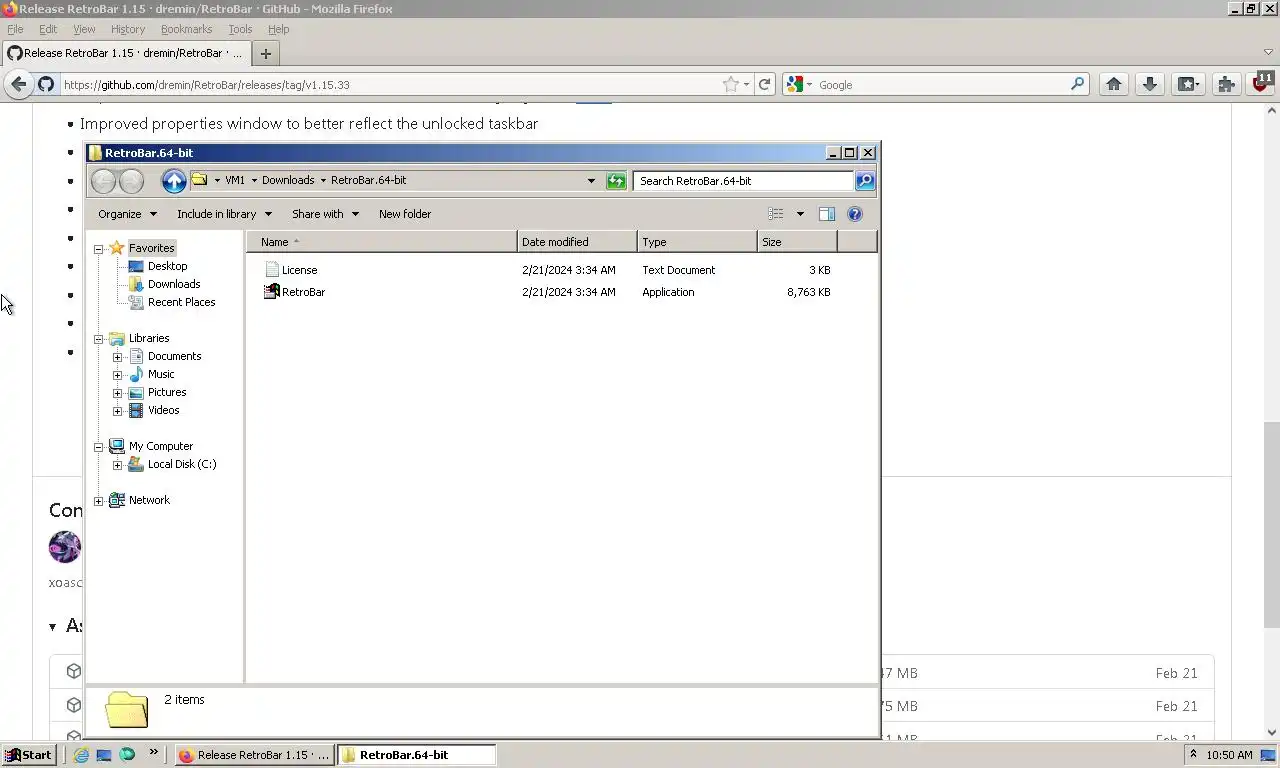Click Firefox add-ons puzzle icon
Image resolution: width=1280 pixels, height=768 pixels.
coord(1226,85)
